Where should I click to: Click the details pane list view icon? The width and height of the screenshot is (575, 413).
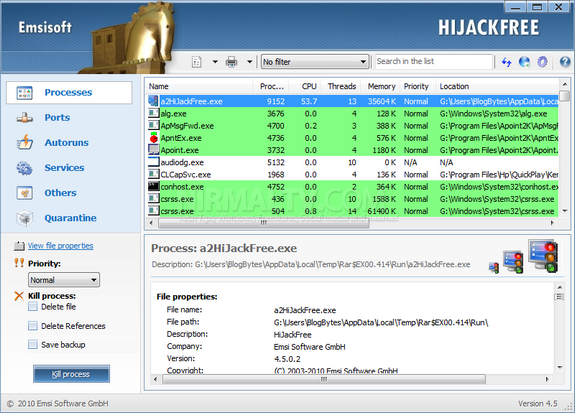pos(560,296)
